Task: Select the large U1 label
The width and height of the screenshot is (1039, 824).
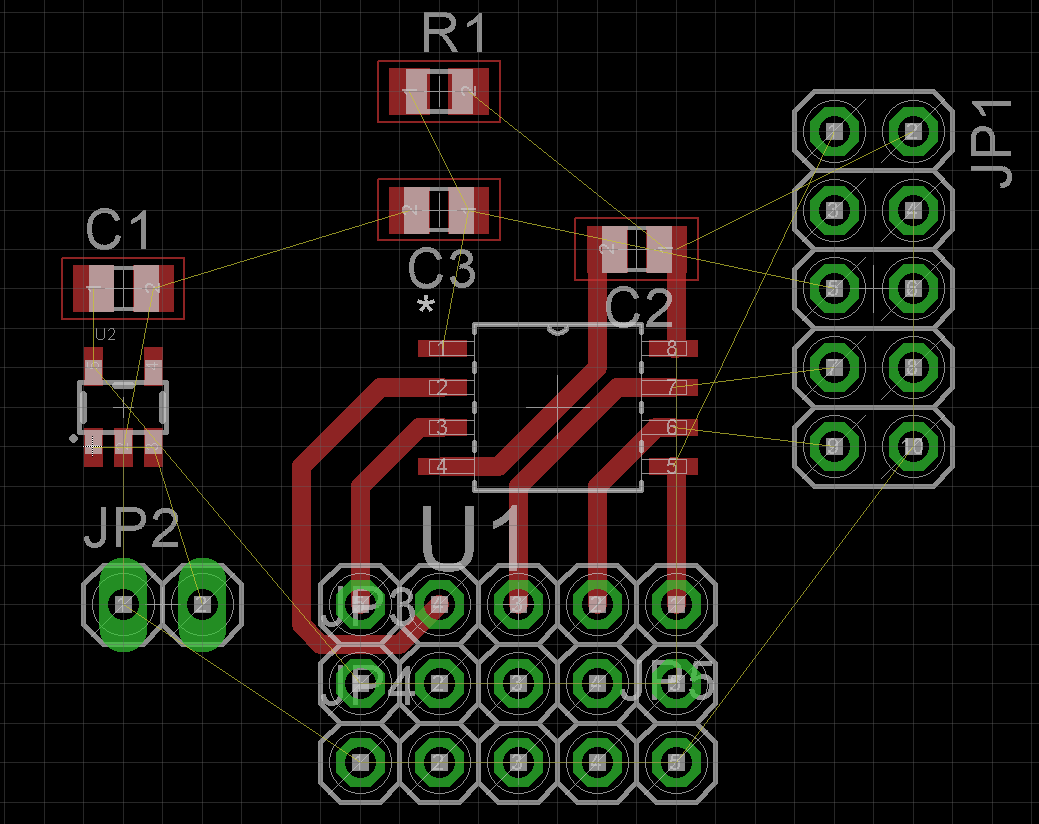Action: pos(472,537)
